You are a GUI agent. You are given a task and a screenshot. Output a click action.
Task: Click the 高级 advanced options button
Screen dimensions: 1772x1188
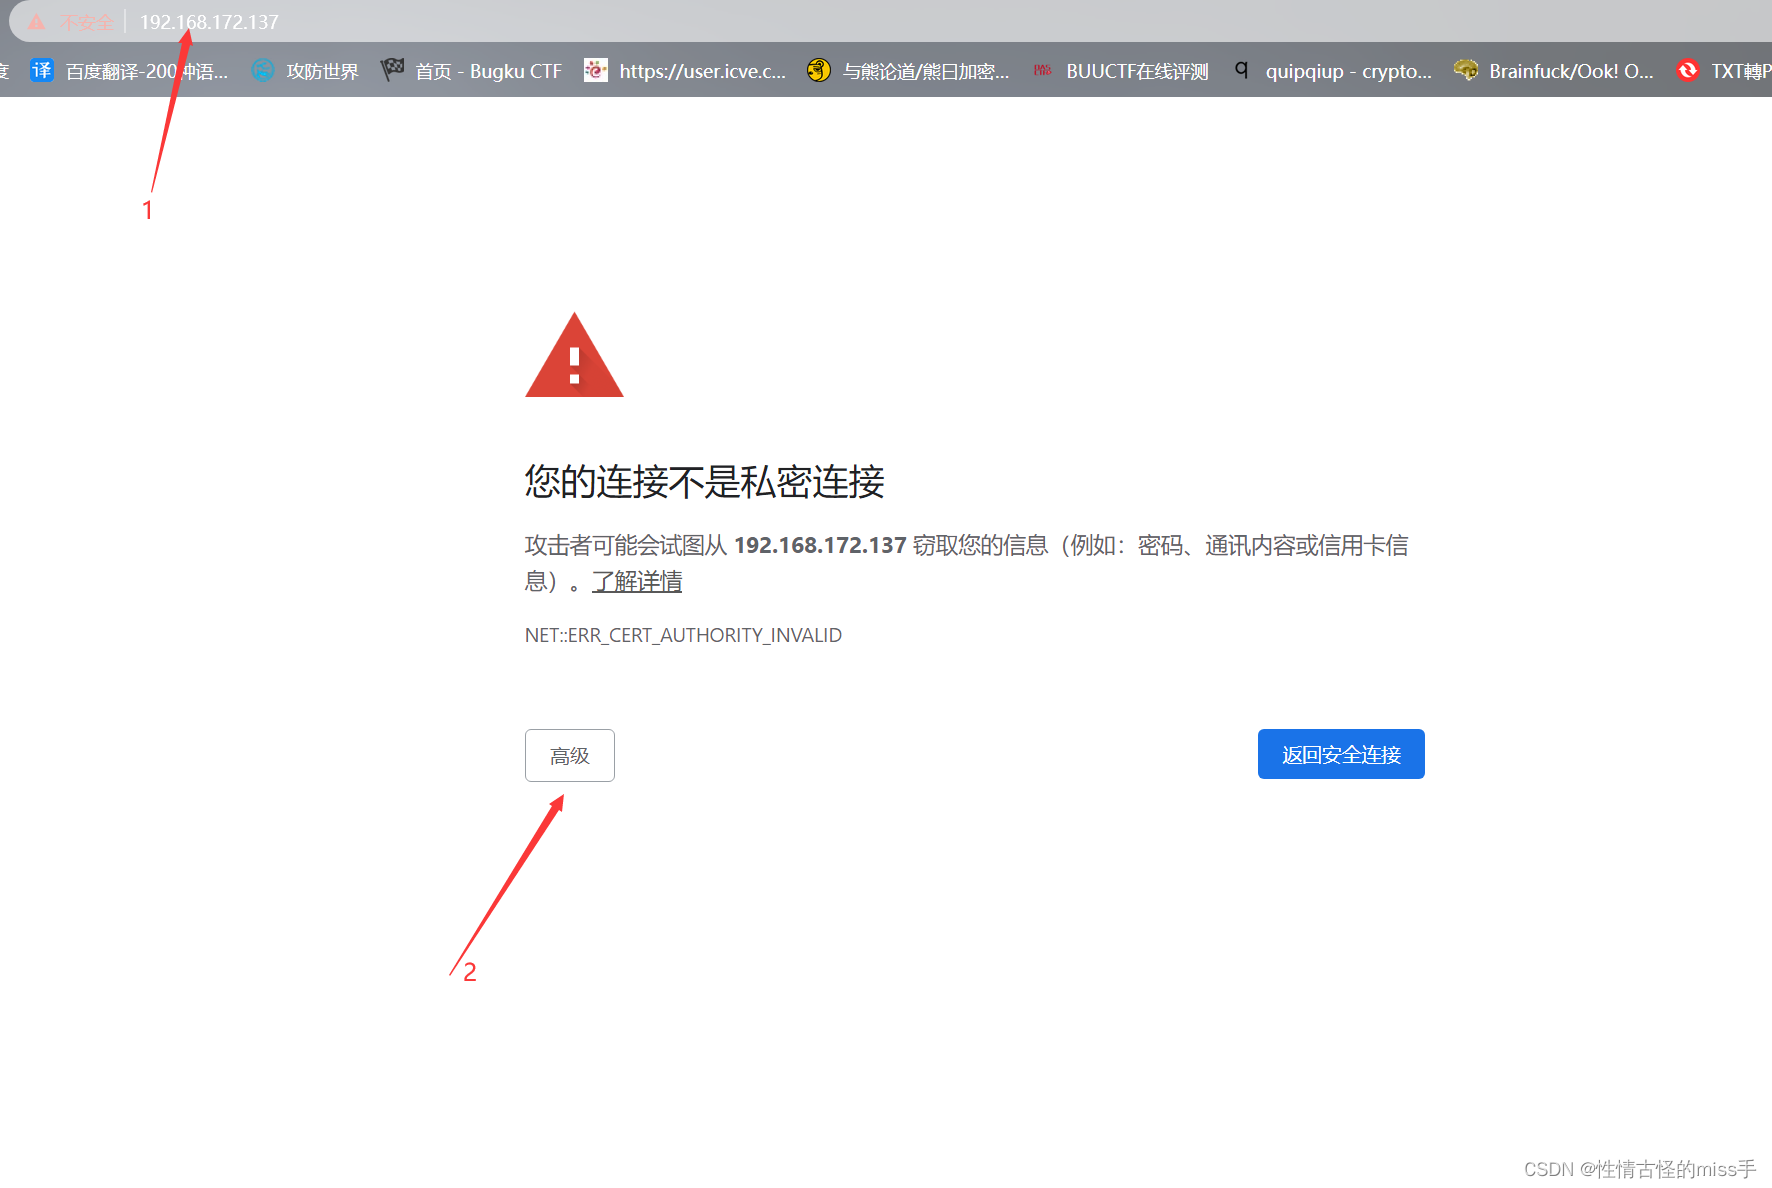click(x=569, y=756)
